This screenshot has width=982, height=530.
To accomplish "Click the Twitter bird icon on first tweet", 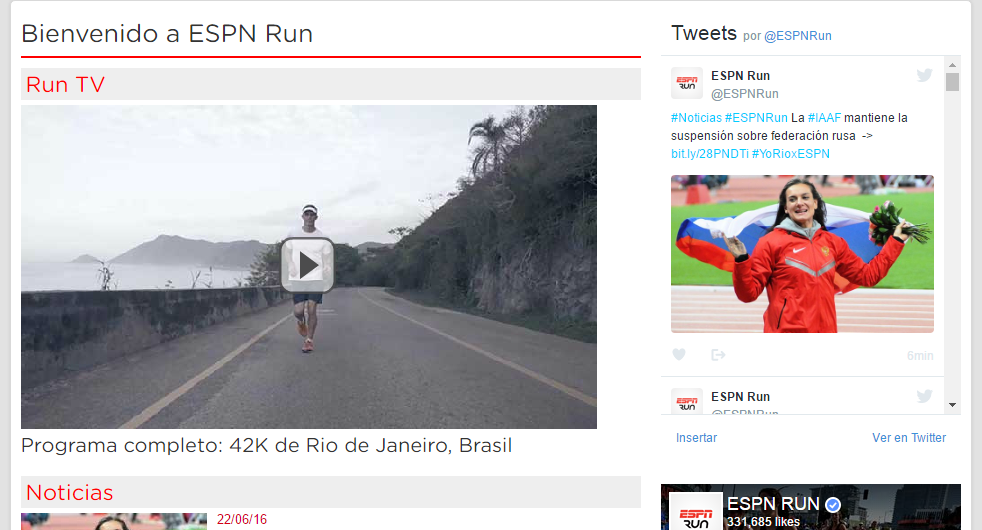I will pyautogui.click(x=924, y=75).
